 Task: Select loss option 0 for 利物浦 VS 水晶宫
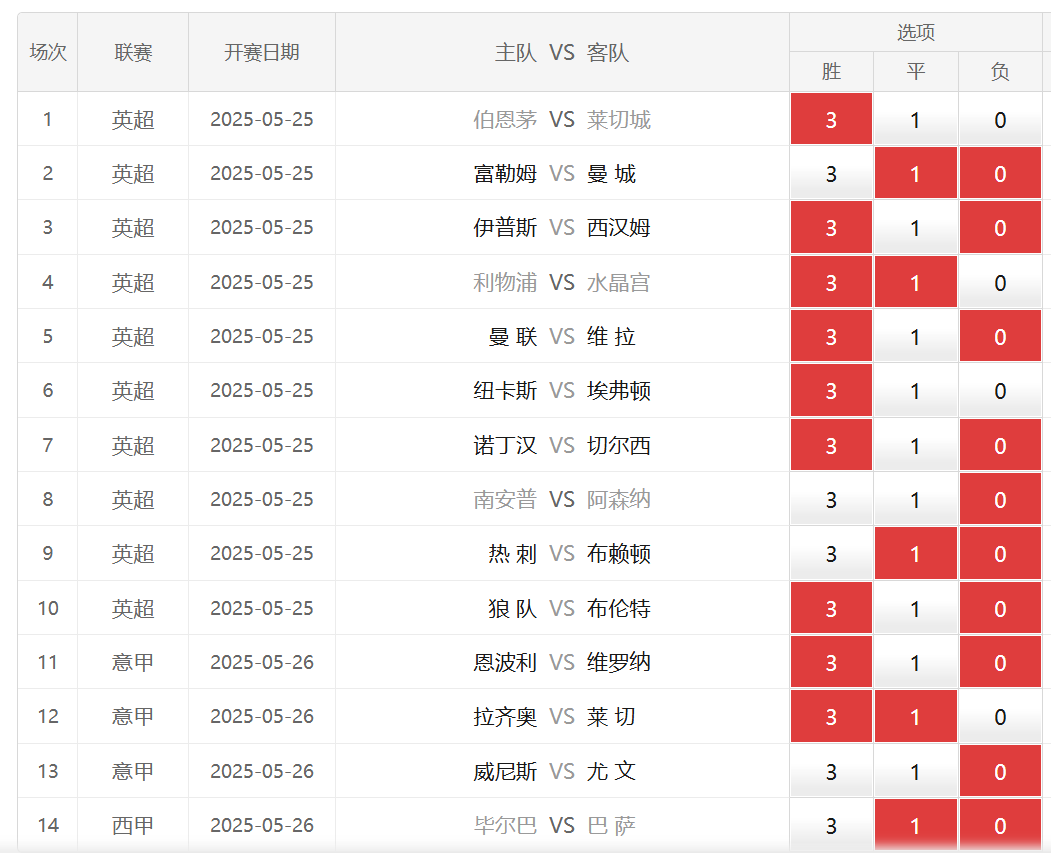click(x=1000, y=282)
